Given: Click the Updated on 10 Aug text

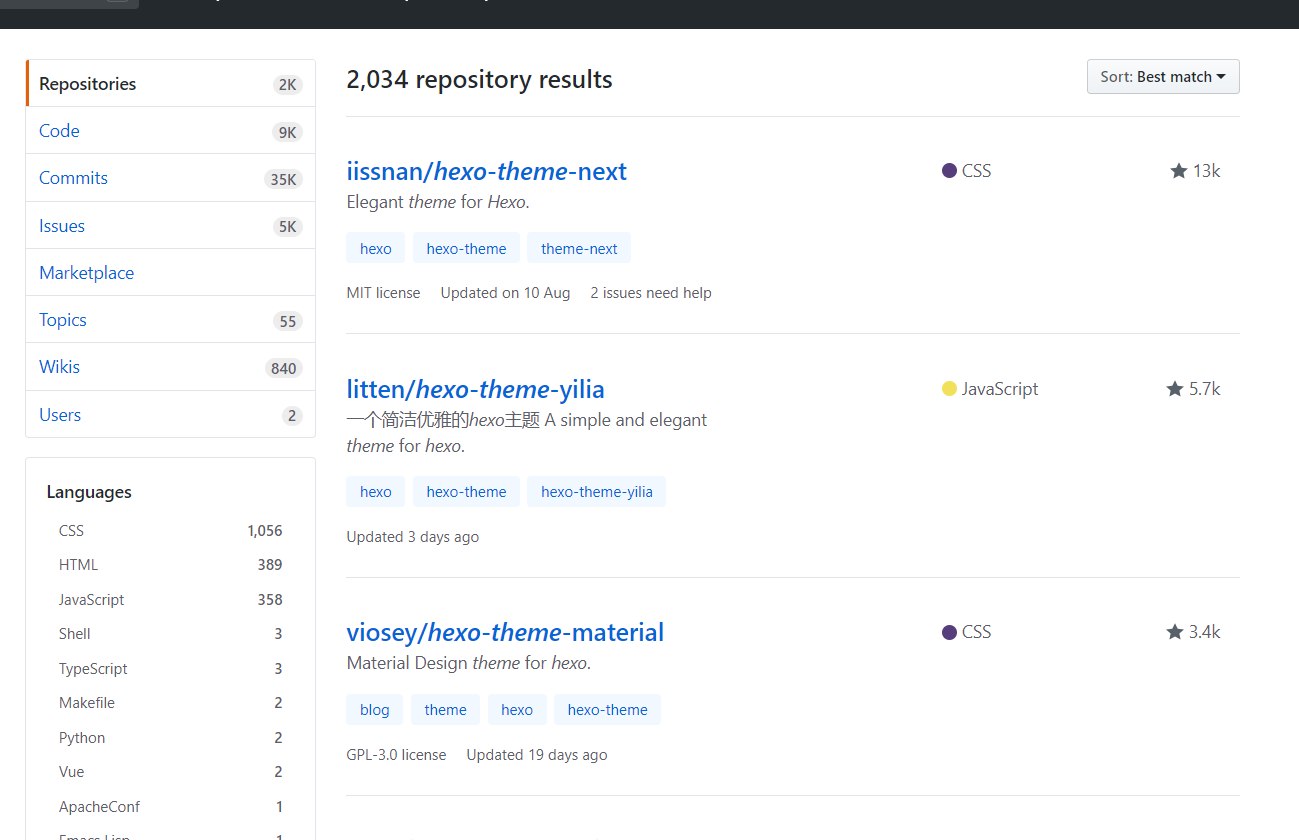Looking at the screenshot, I should click(505, 293).
